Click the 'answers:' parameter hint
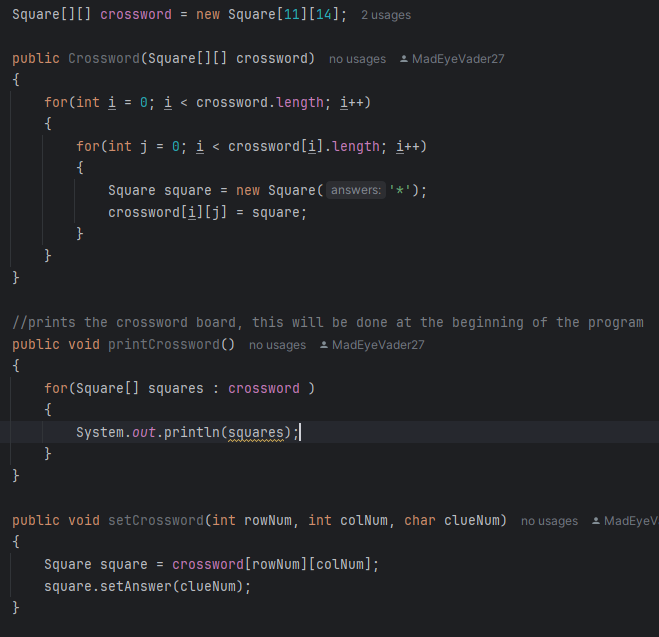 356,190
